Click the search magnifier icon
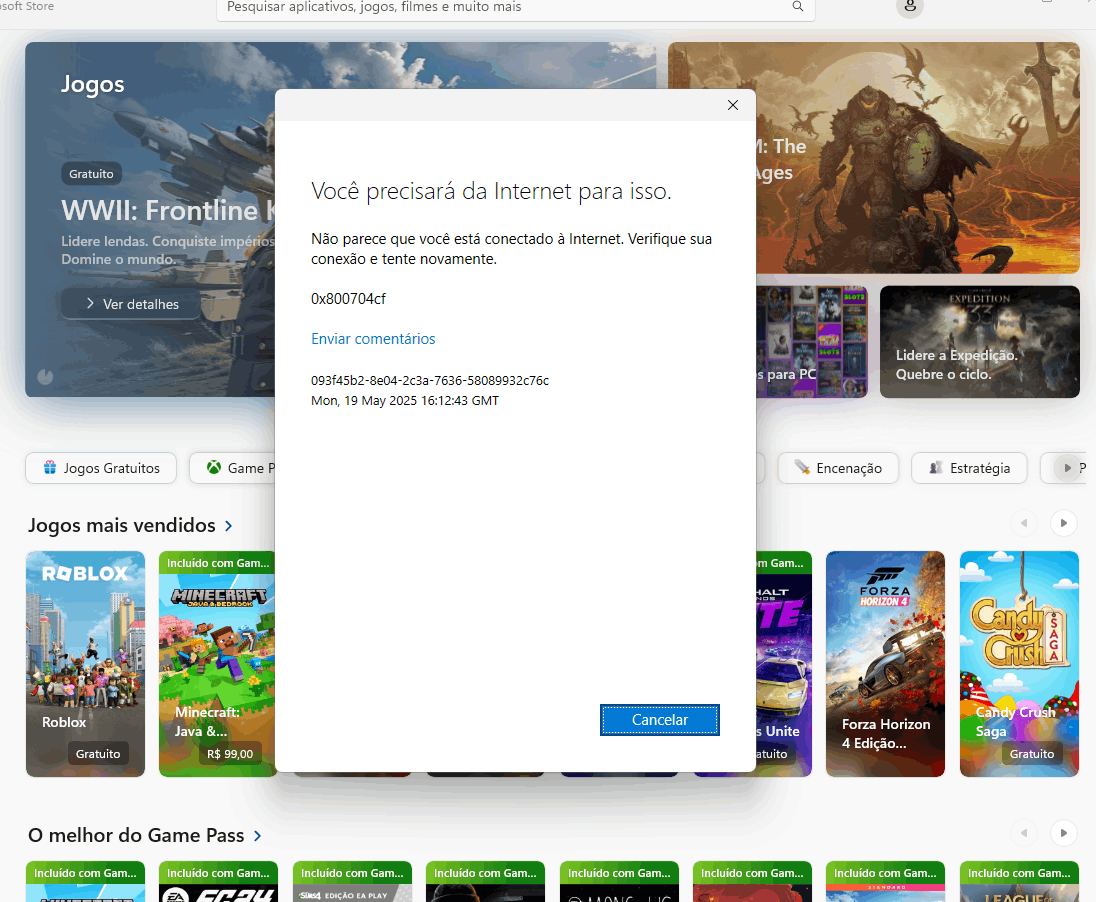 click(x=798, y=6)
